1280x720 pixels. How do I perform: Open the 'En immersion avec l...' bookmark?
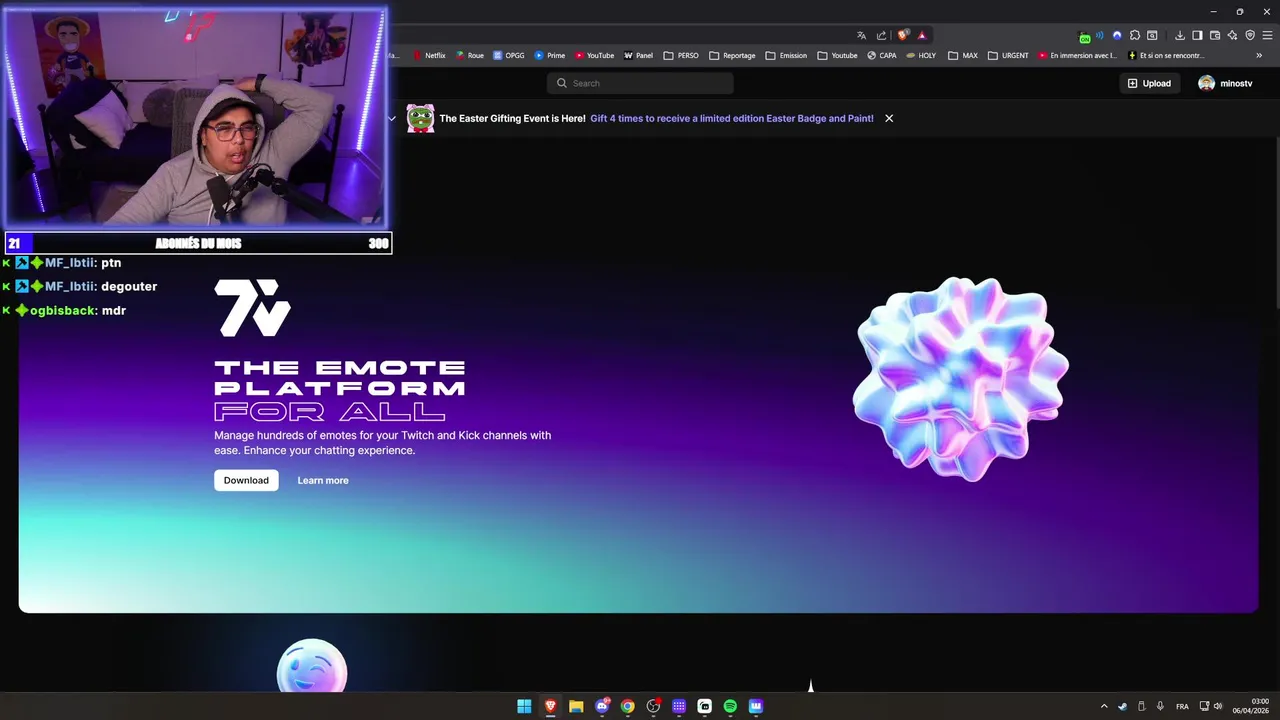[x=1078, y=55]
